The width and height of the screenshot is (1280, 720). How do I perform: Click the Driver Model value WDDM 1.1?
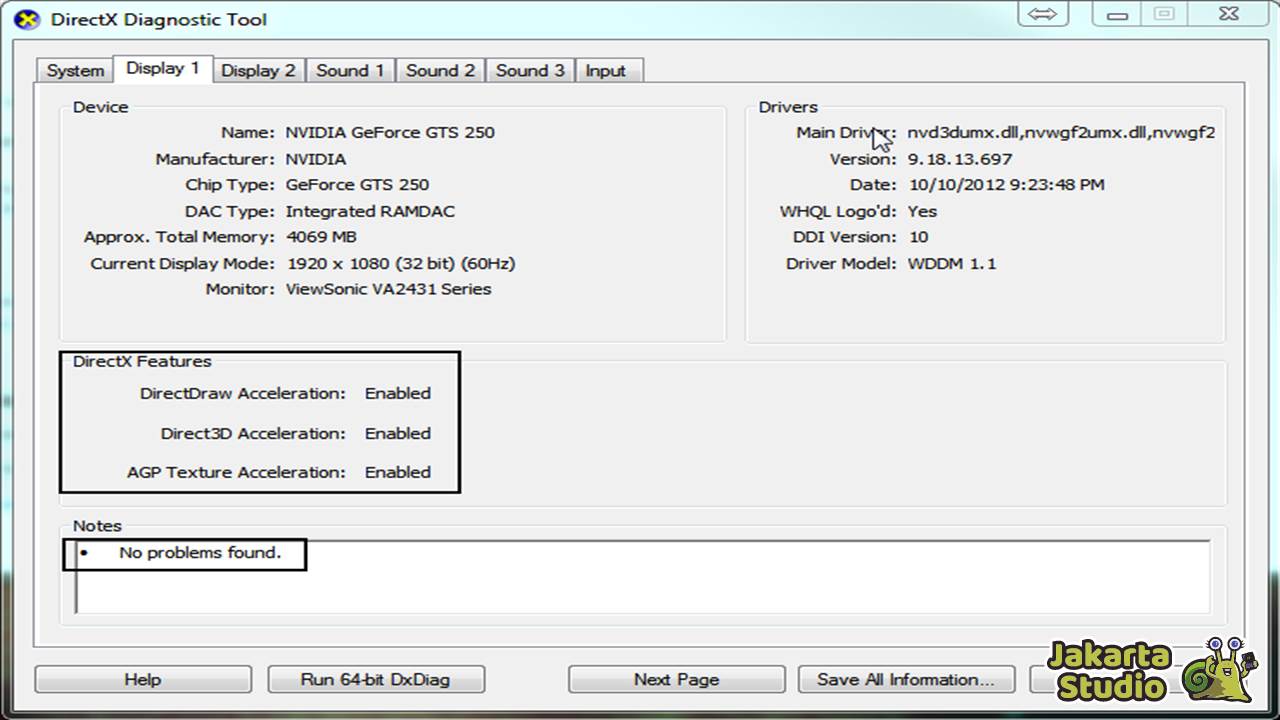click(952, 264)
